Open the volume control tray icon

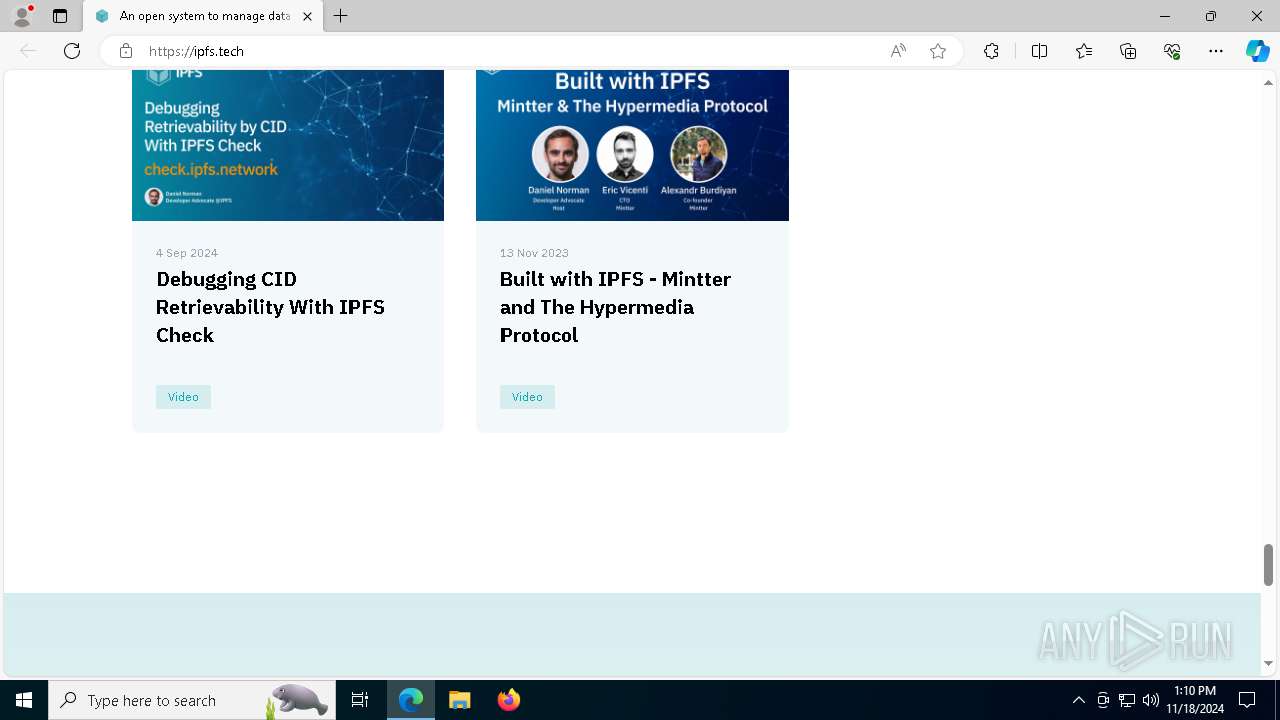1151,700
